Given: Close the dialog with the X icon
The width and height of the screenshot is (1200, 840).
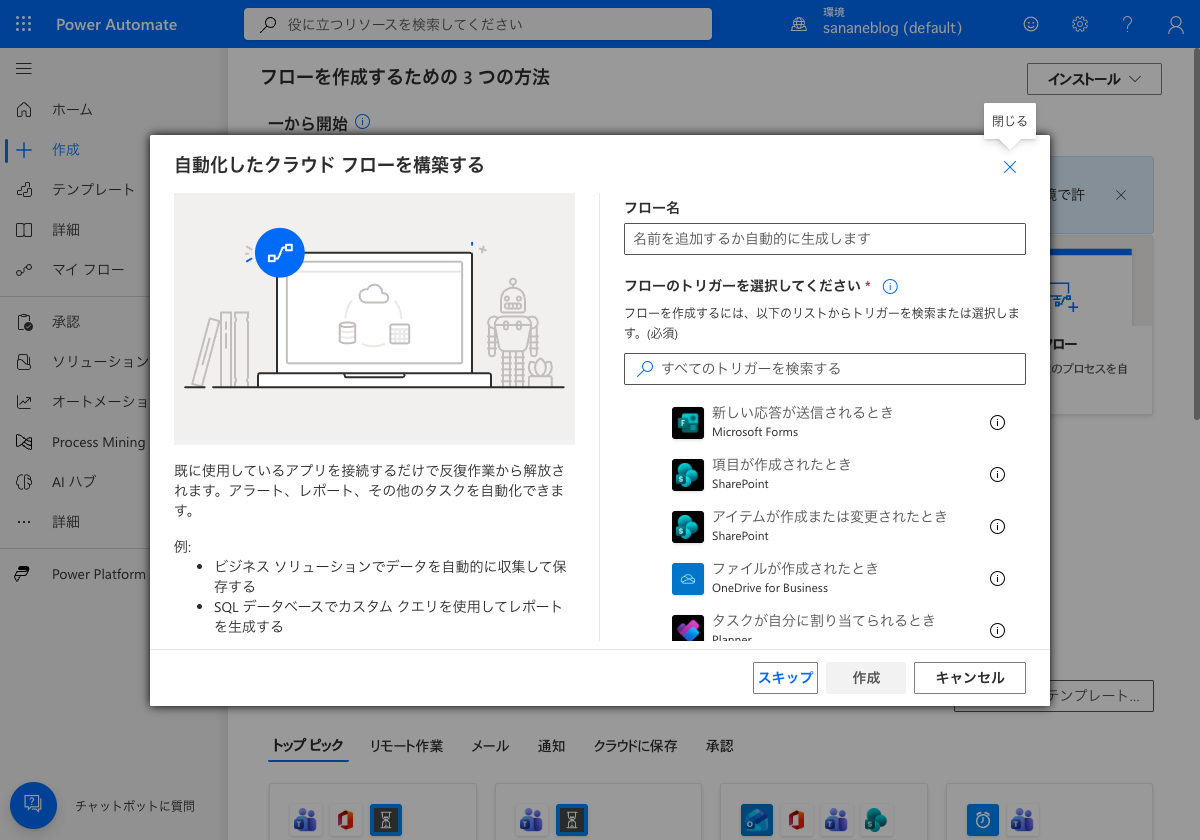Looking at the screenshot, I should point(1010,167).
